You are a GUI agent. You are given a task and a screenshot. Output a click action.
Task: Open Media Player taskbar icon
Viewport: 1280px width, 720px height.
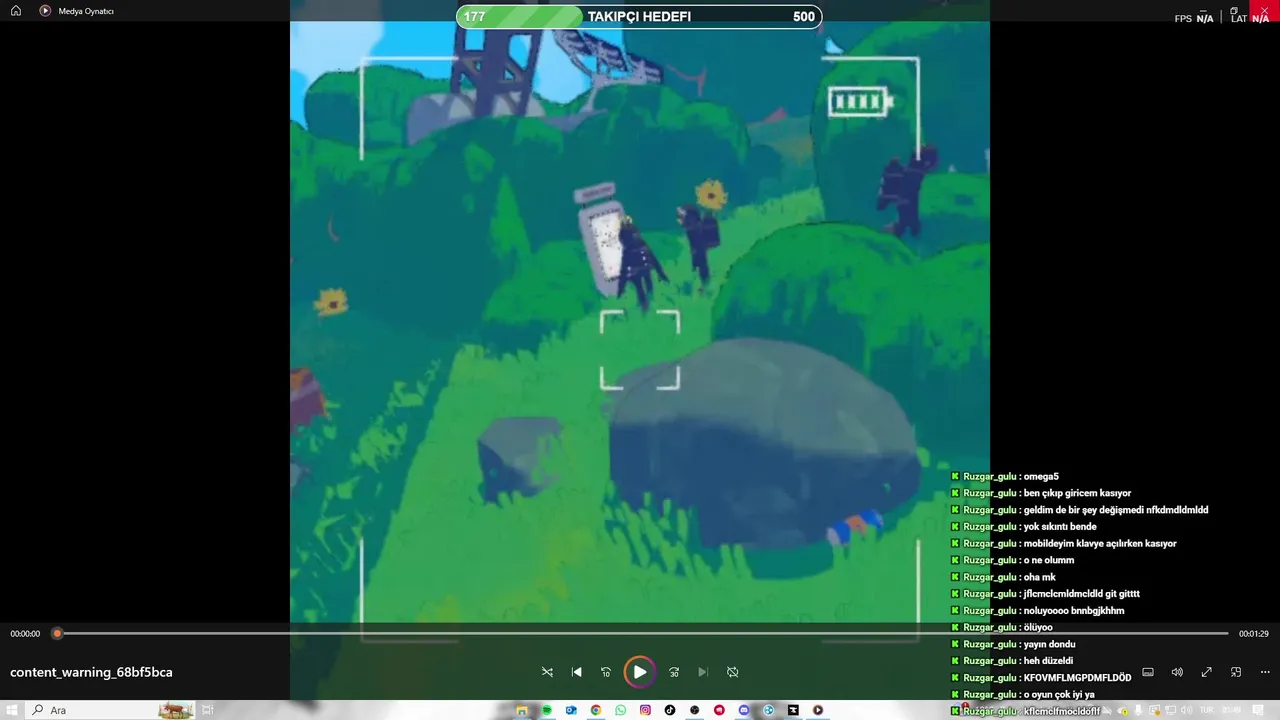click(818, 710)
